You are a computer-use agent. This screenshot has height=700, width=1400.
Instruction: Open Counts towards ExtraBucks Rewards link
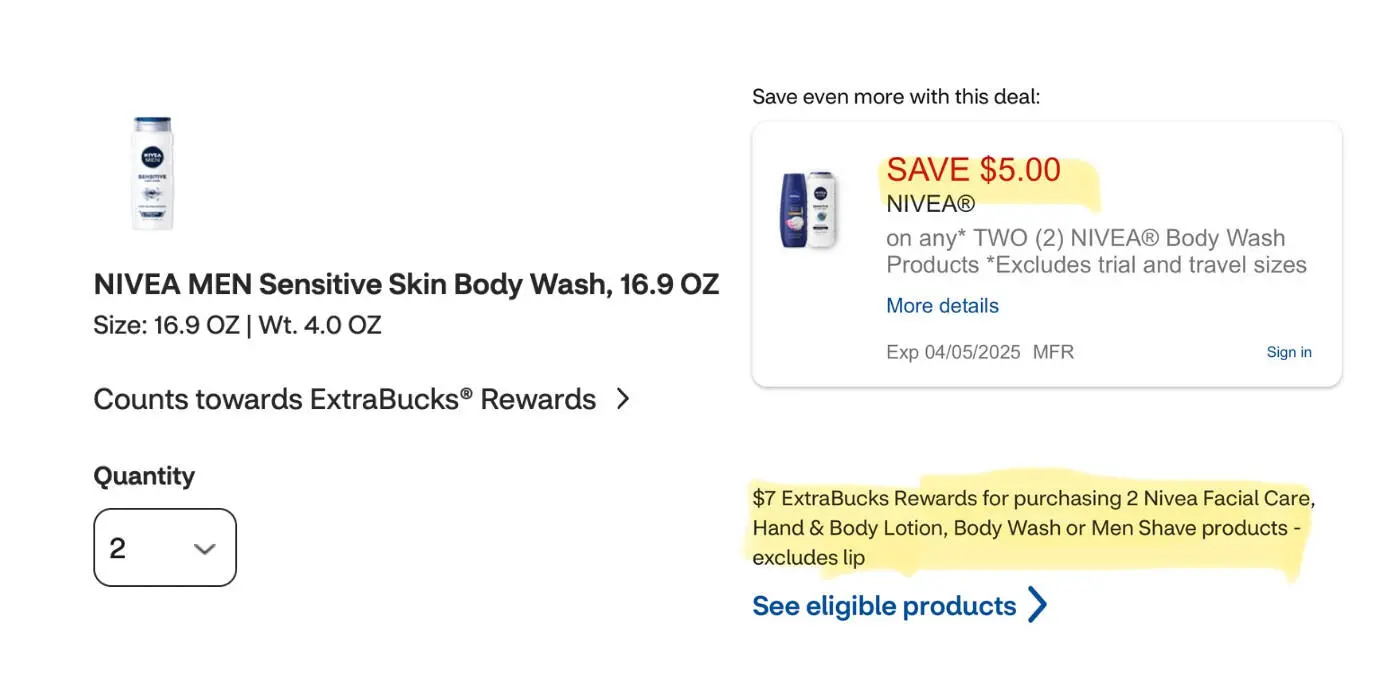pos(344,399)
